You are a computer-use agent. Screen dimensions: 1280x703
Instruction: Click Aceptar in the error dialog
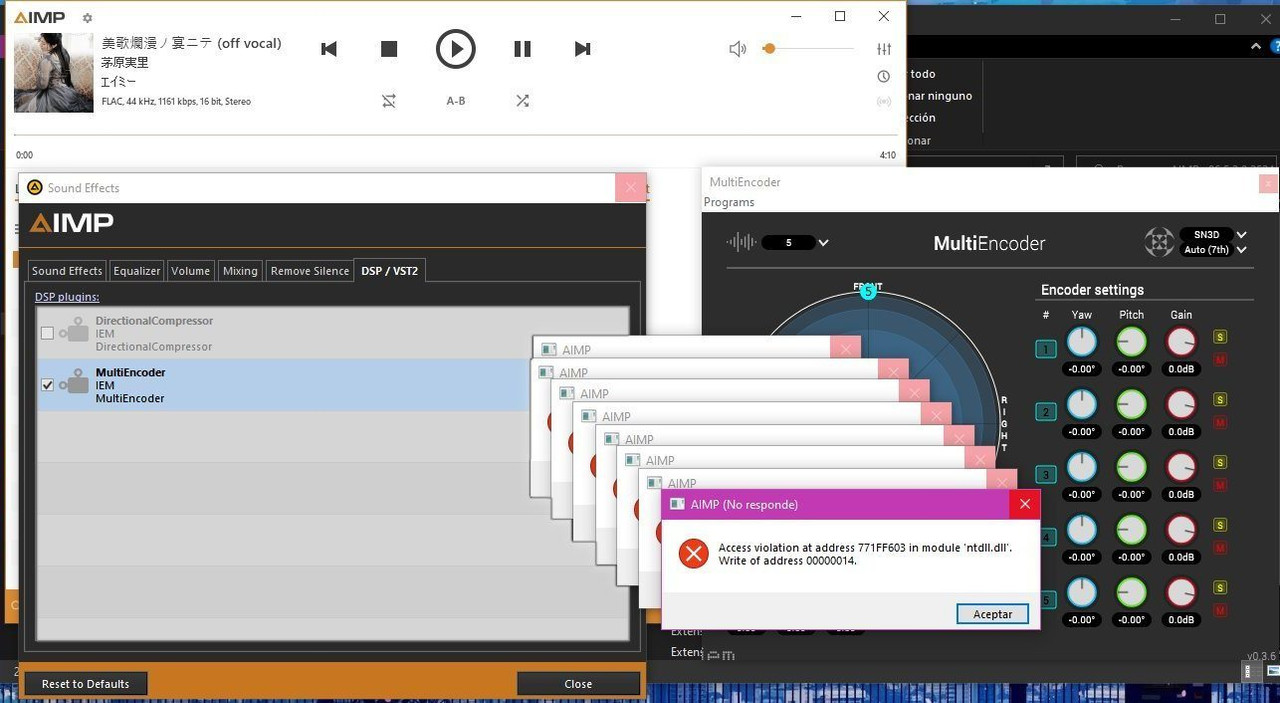pos(992,614)
